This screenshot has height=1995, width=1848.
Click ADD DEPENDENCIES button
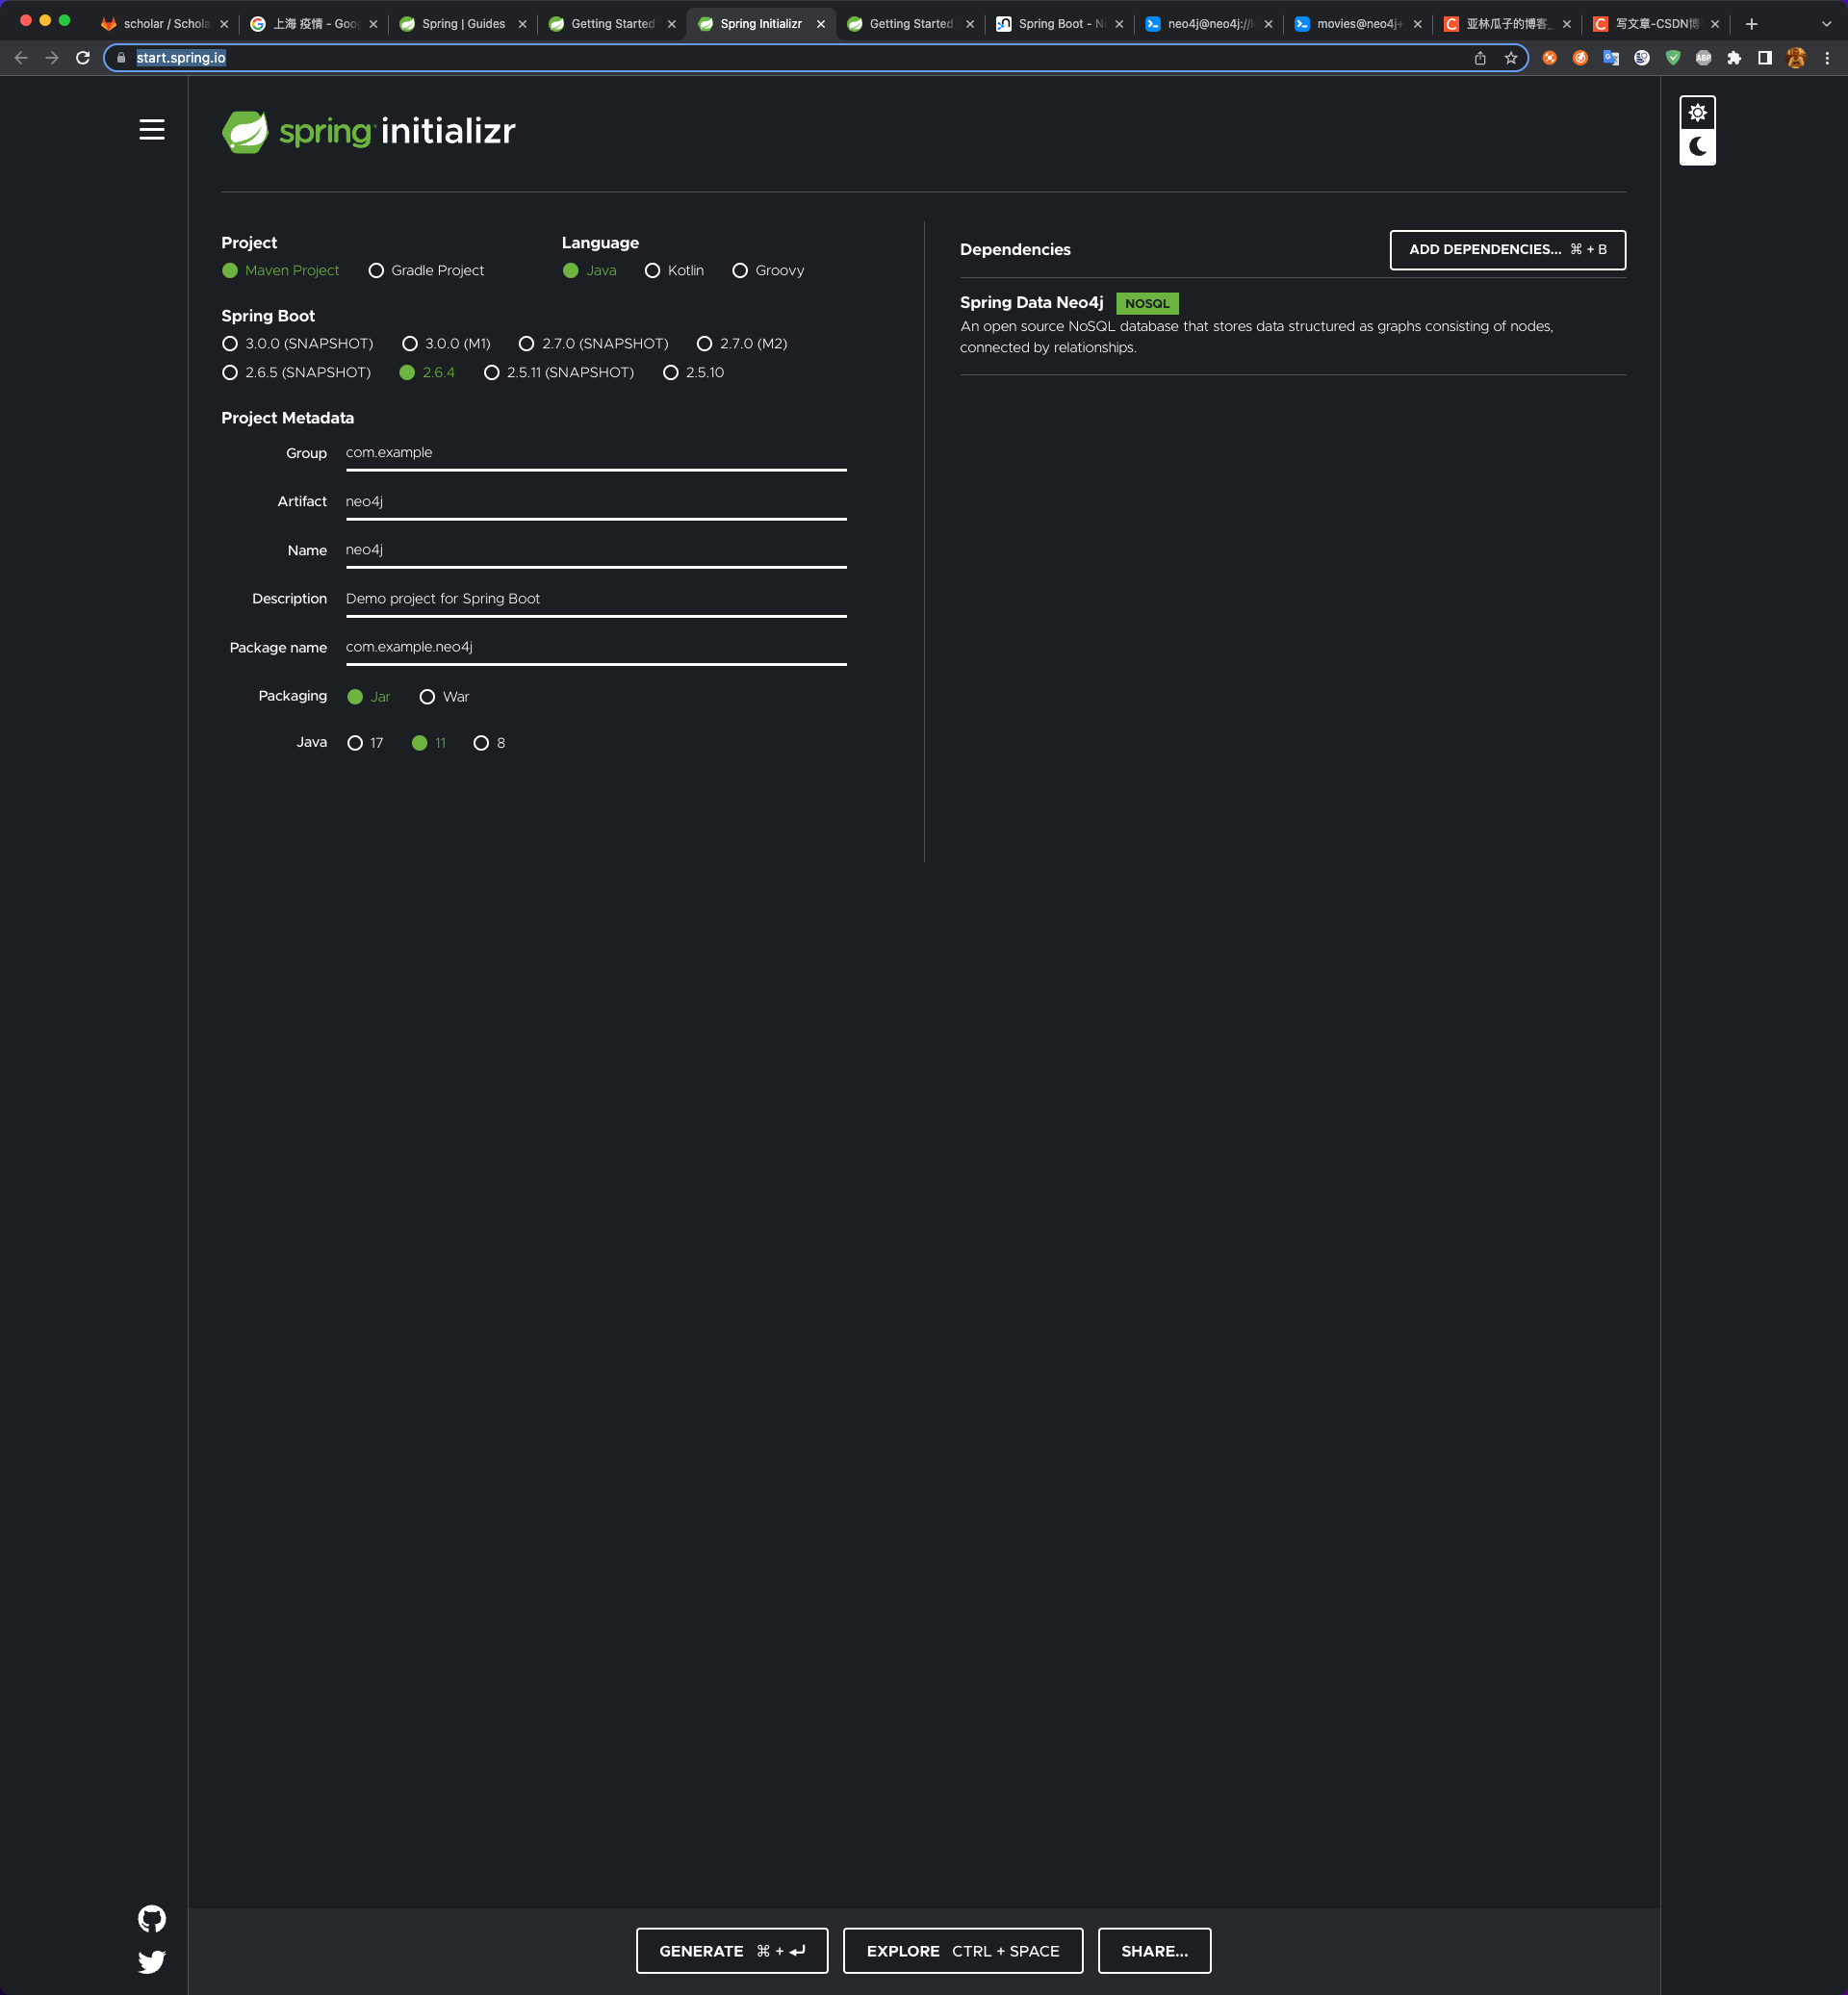point(1507,250)
